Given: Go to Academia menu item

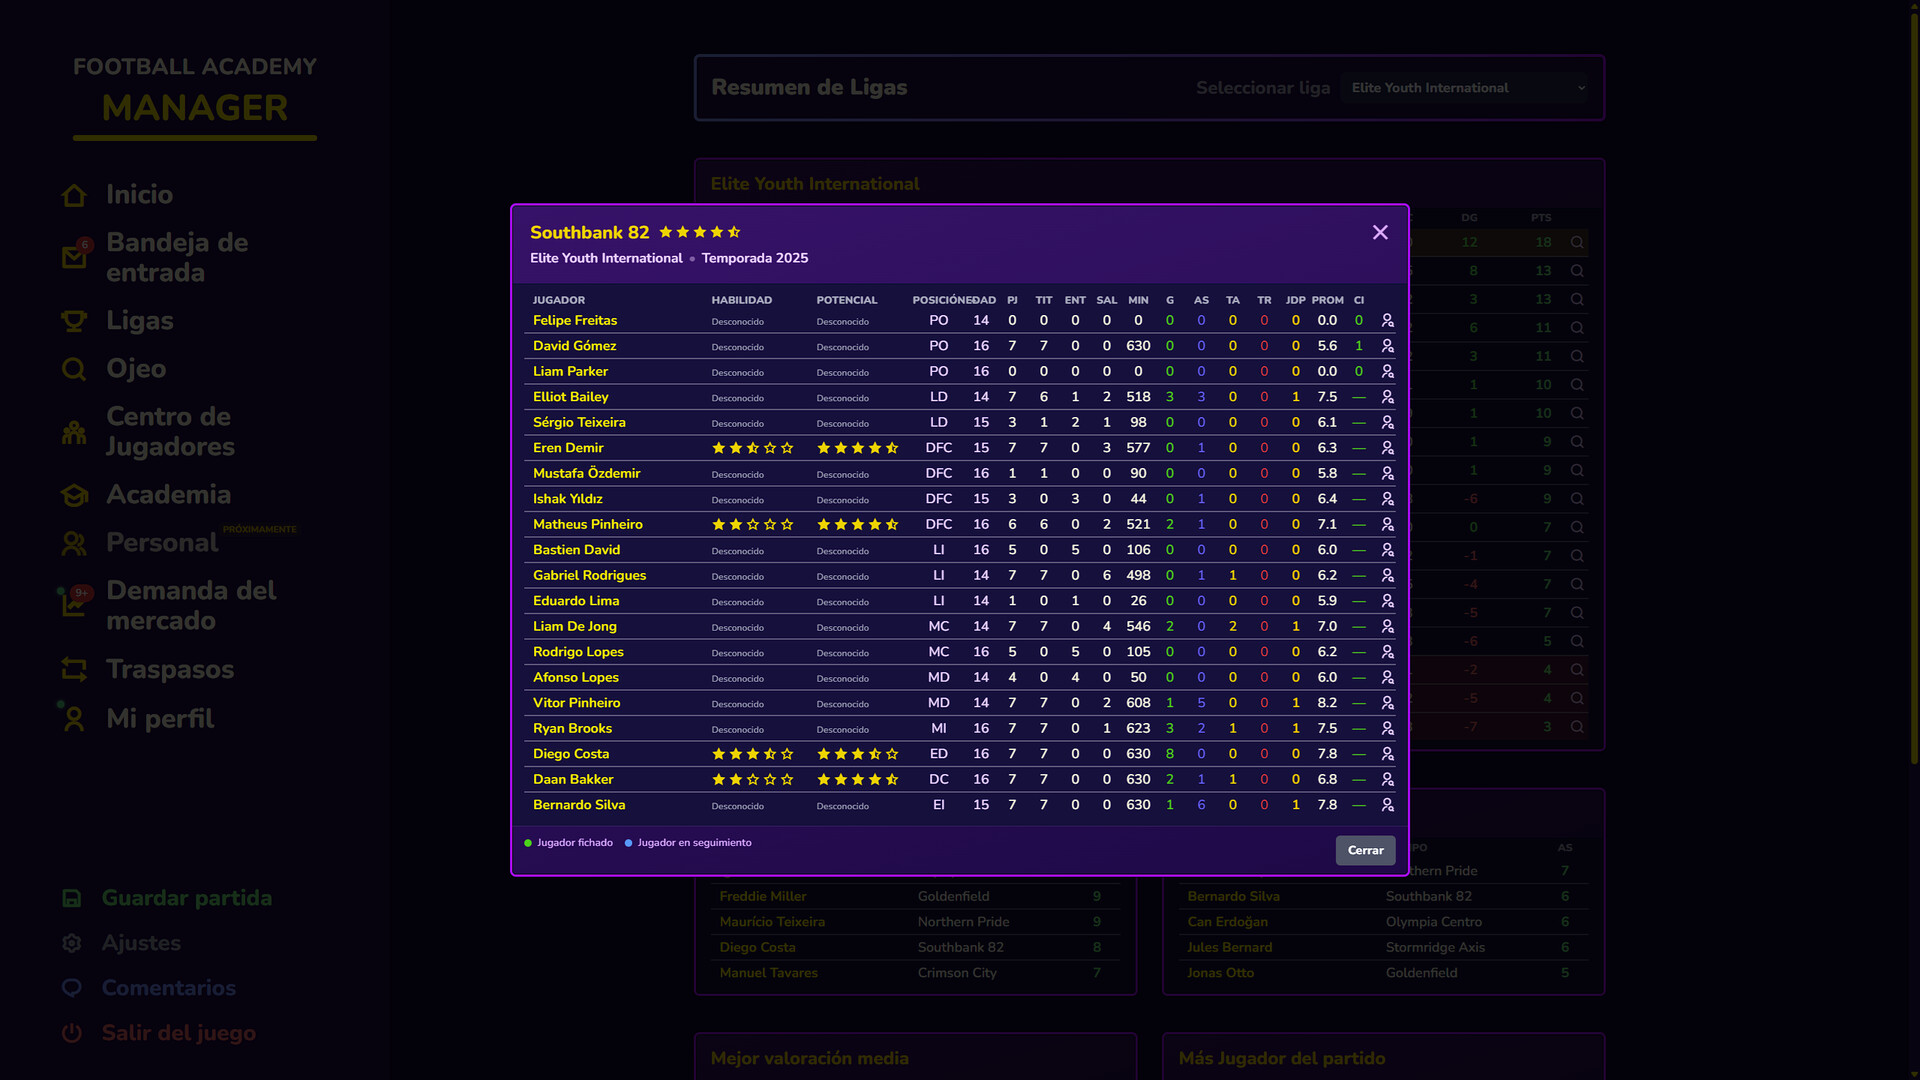Looking at the screenshot, I should click(x=168, y=494).
